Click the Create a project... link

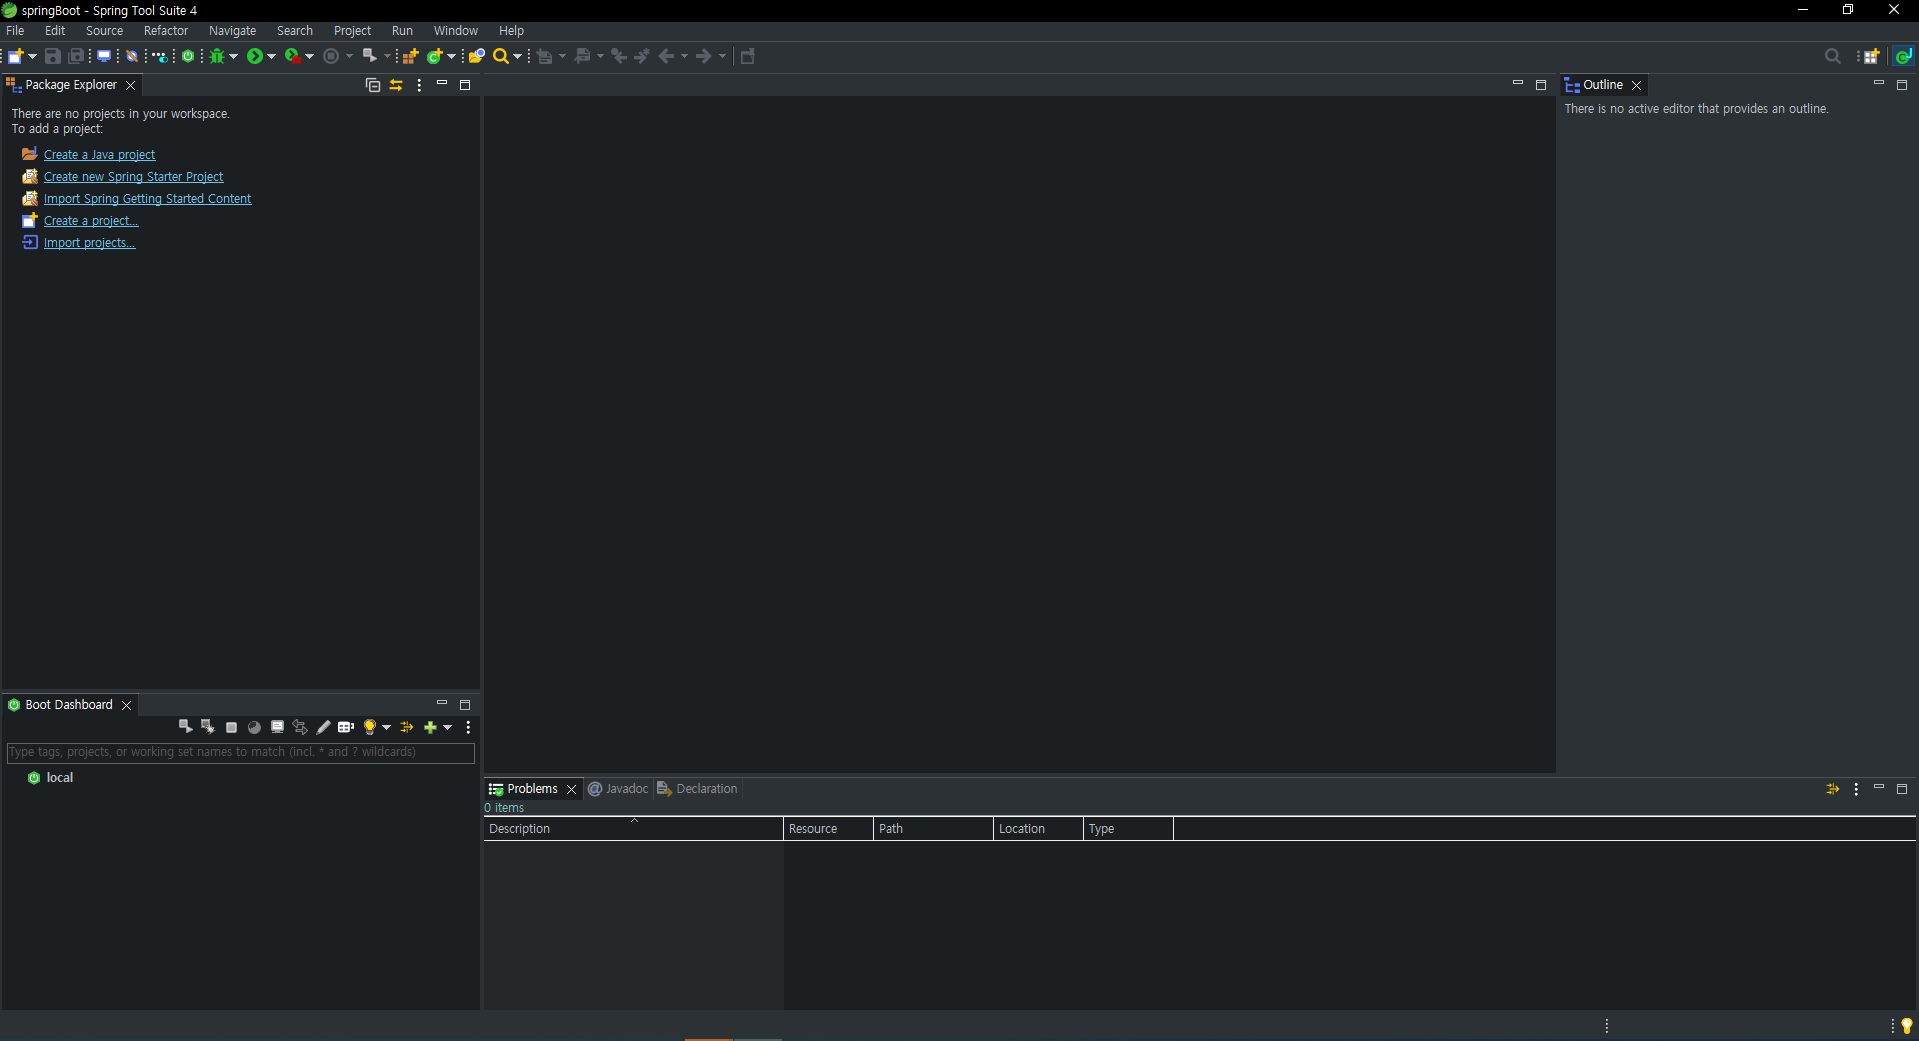click(91, 221)
